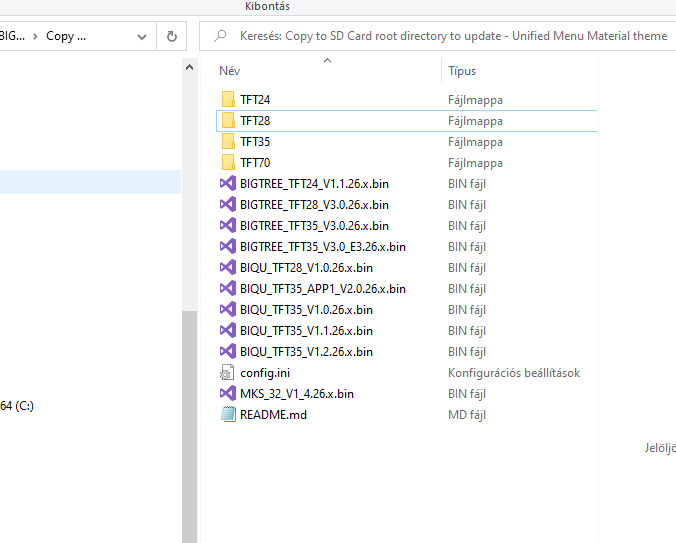Image resolution: width=676 pixels, height=543 pixels.
Task: Click BIN fájl type of MKS_32_V1_4.26.x.bin
Action: point(467,394)
